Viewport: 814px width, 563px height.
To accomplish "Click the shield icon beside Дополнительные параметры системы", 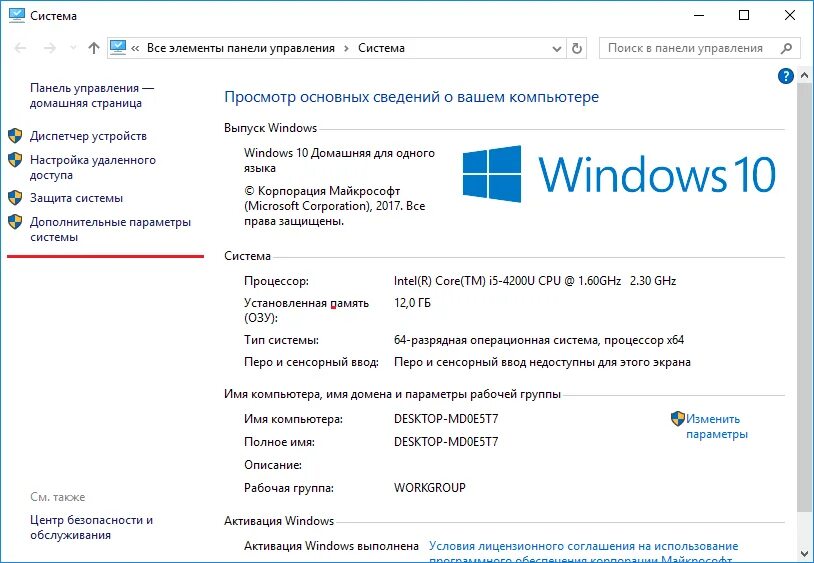I will [x=15, y=222].
